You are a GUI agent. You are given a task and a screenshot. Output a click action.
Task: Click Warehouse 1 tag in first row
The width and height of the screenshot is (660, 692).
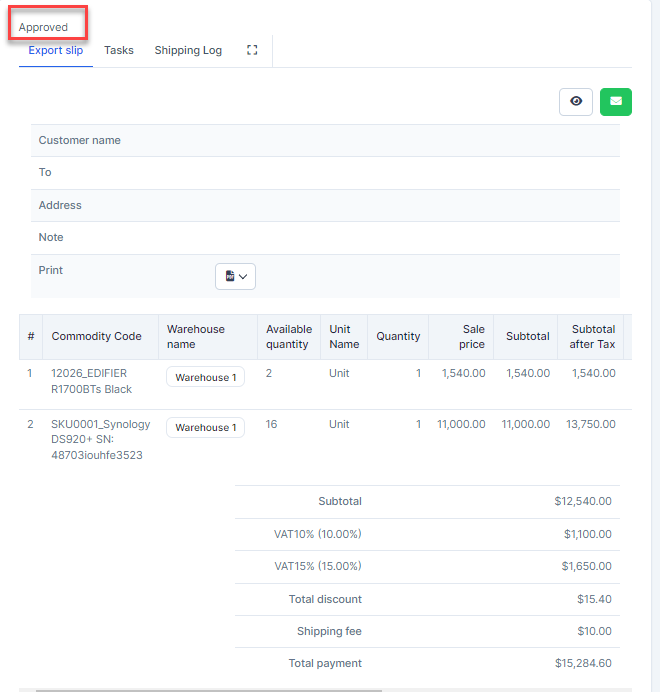pyautogui.click(x=205, y=377)
